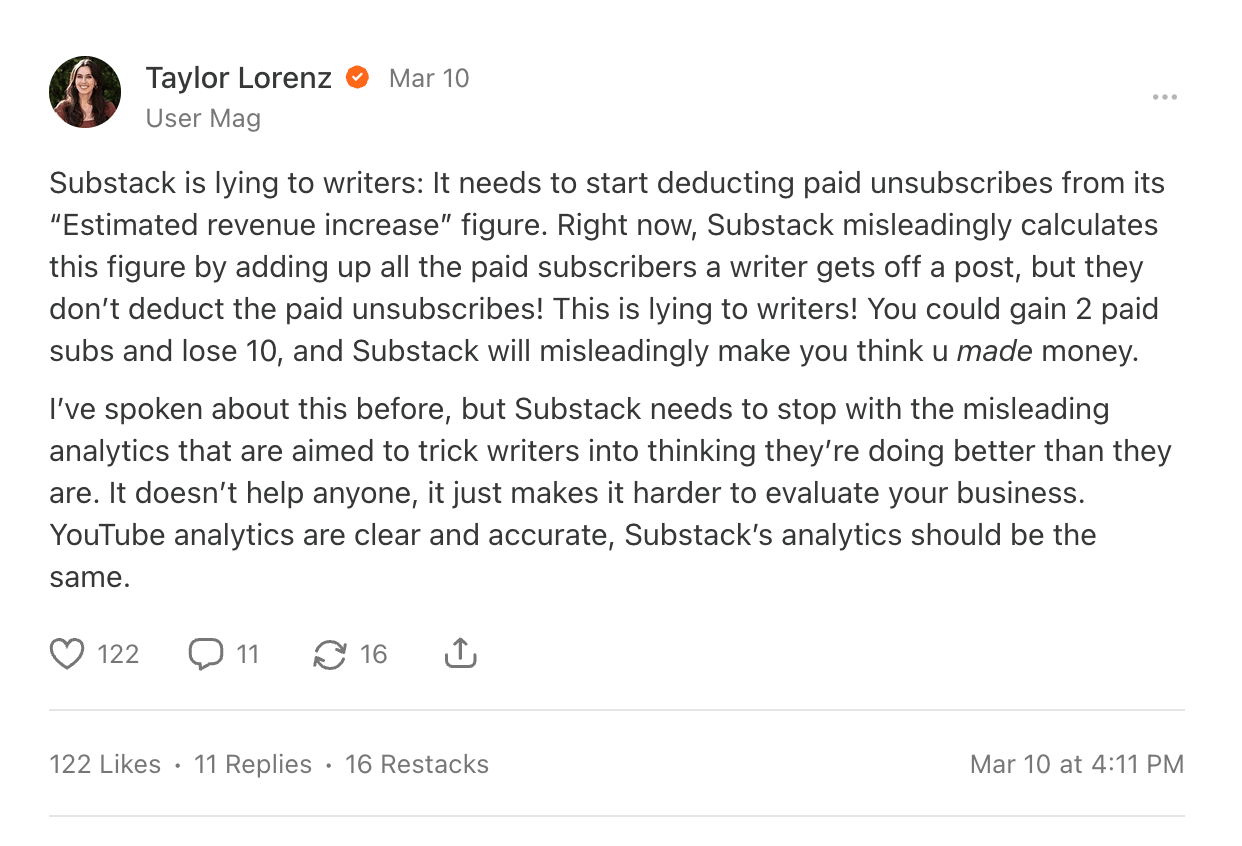Viewport: 1242px width, 846px height.
Task: Click the share upload icon
Action: pos(459,654)
